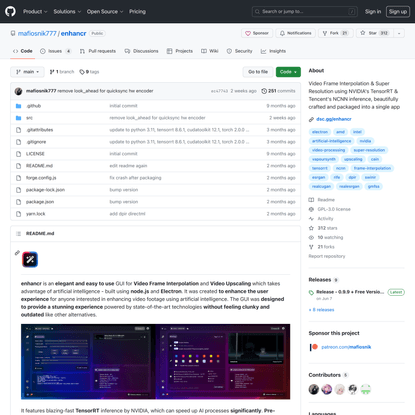Screen dimensions: 415x415
Task: Open the package.json file
Action: [x=40, y=202]
